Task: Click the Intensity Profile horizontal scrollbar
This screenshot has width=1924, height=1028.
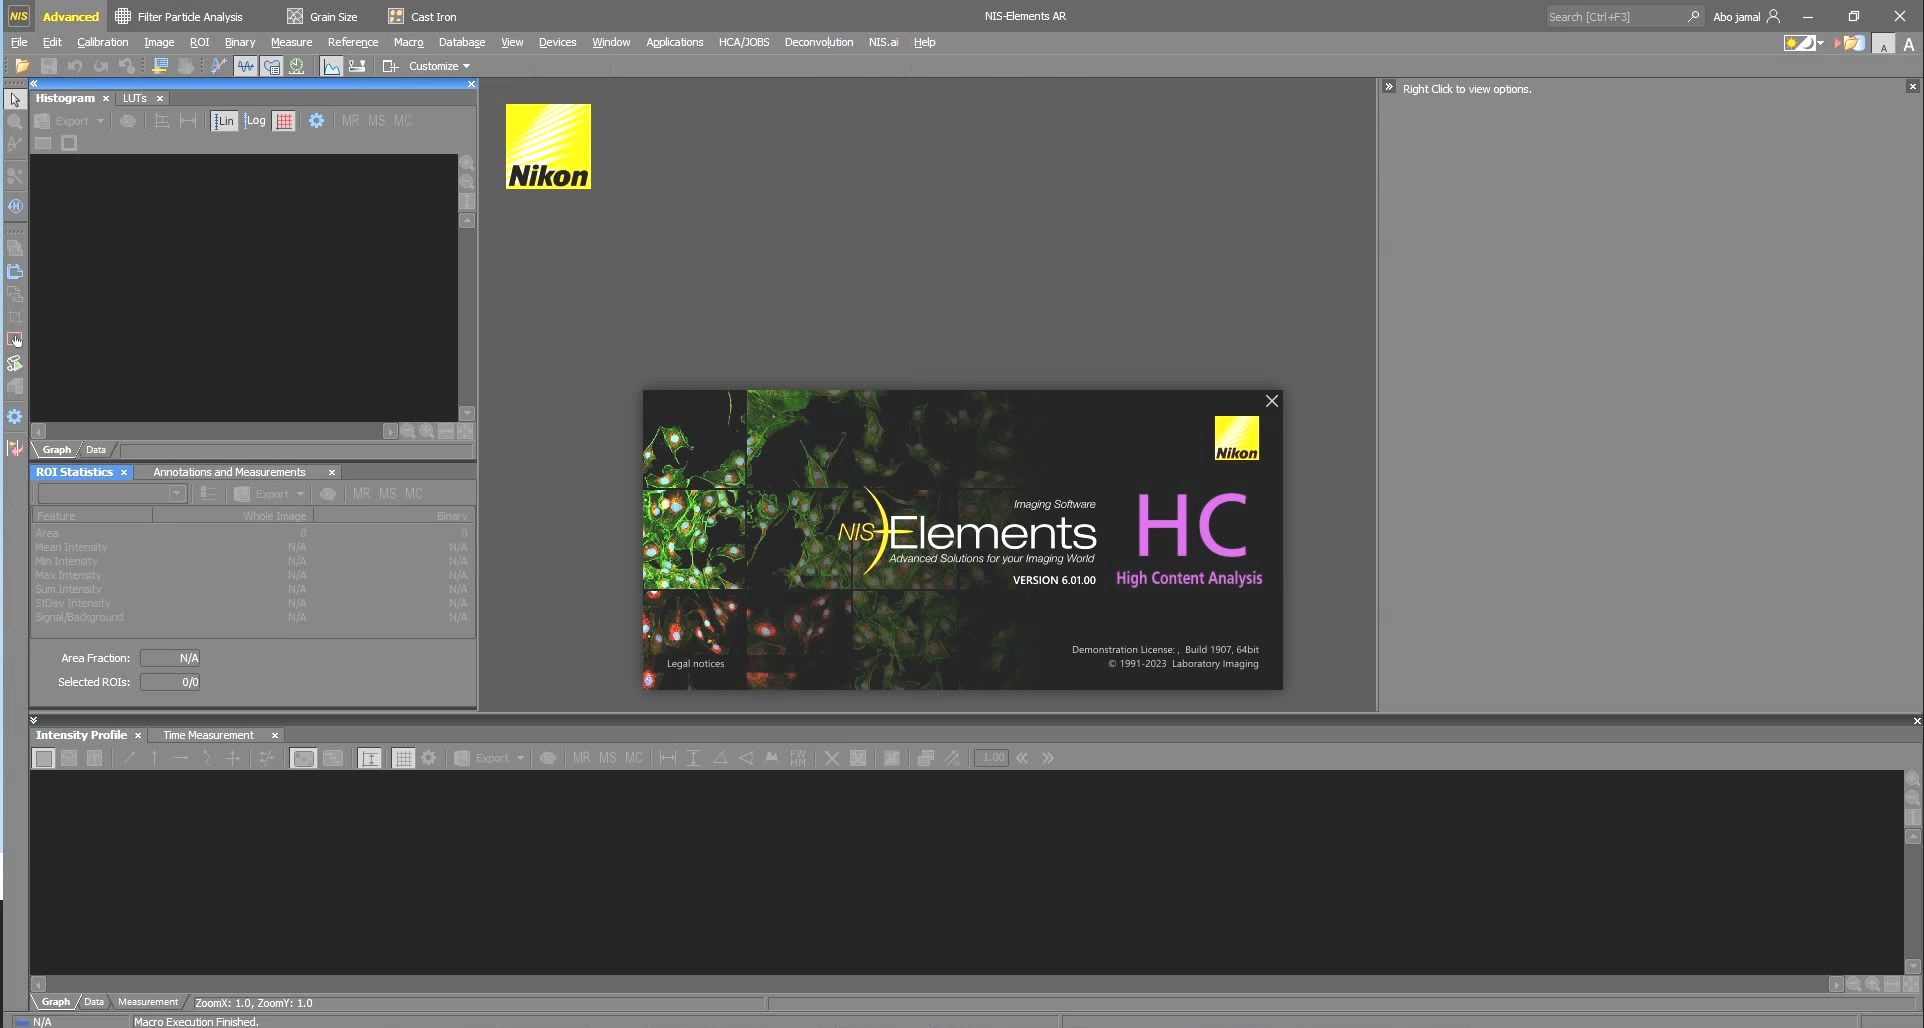Action: pyautogui.click(x=937, y=984)
